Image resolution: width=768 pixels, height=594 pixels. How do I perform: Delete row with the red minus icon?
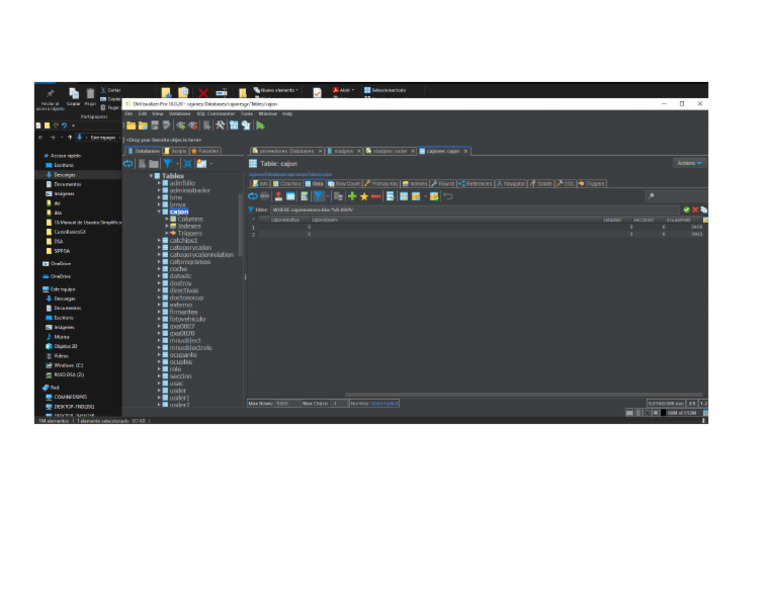pyautogui.click(x=376, y=196)
